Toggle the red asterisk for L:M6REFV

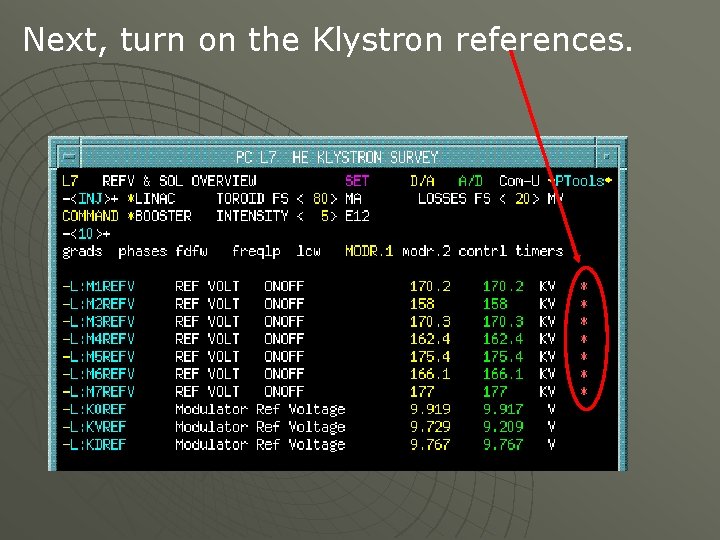click(584, 374)
